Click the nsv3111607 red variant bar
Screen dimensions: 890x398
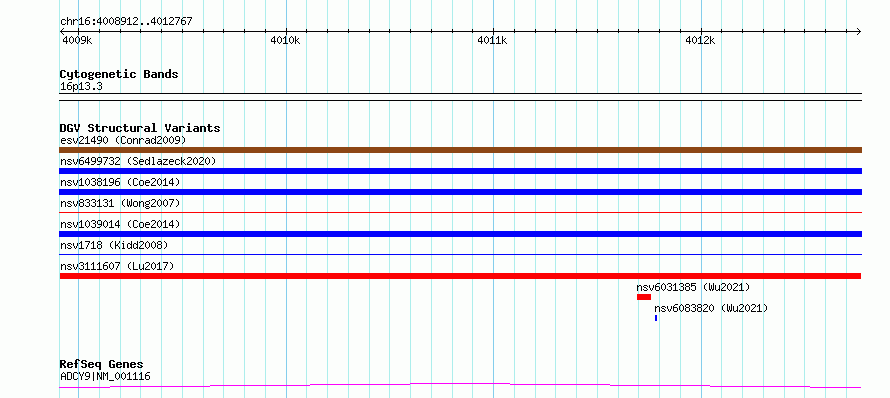click(460, 276)
